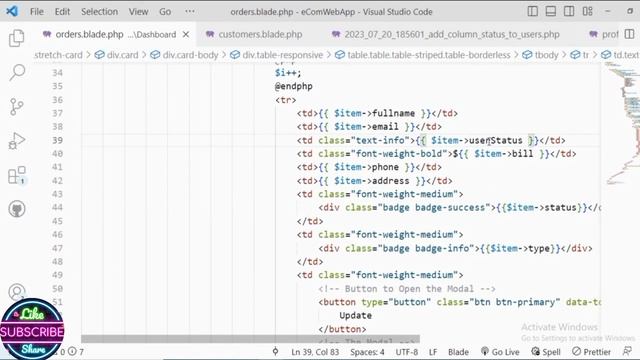Open Customize Layout icon
This screenshot has width=640, height=360.
pos(587,11)
